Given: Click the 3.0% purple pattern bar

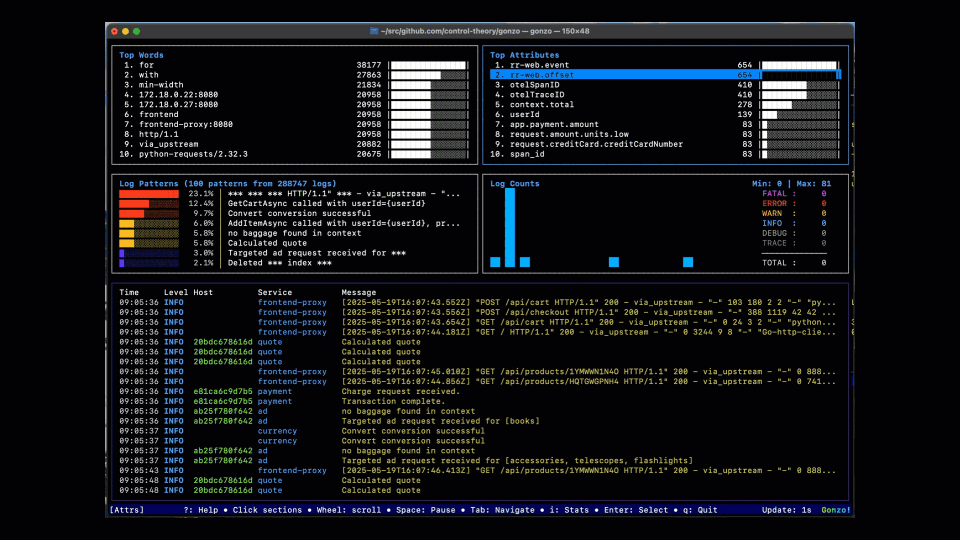Looking at the screenshot, I should click(149, 253).
